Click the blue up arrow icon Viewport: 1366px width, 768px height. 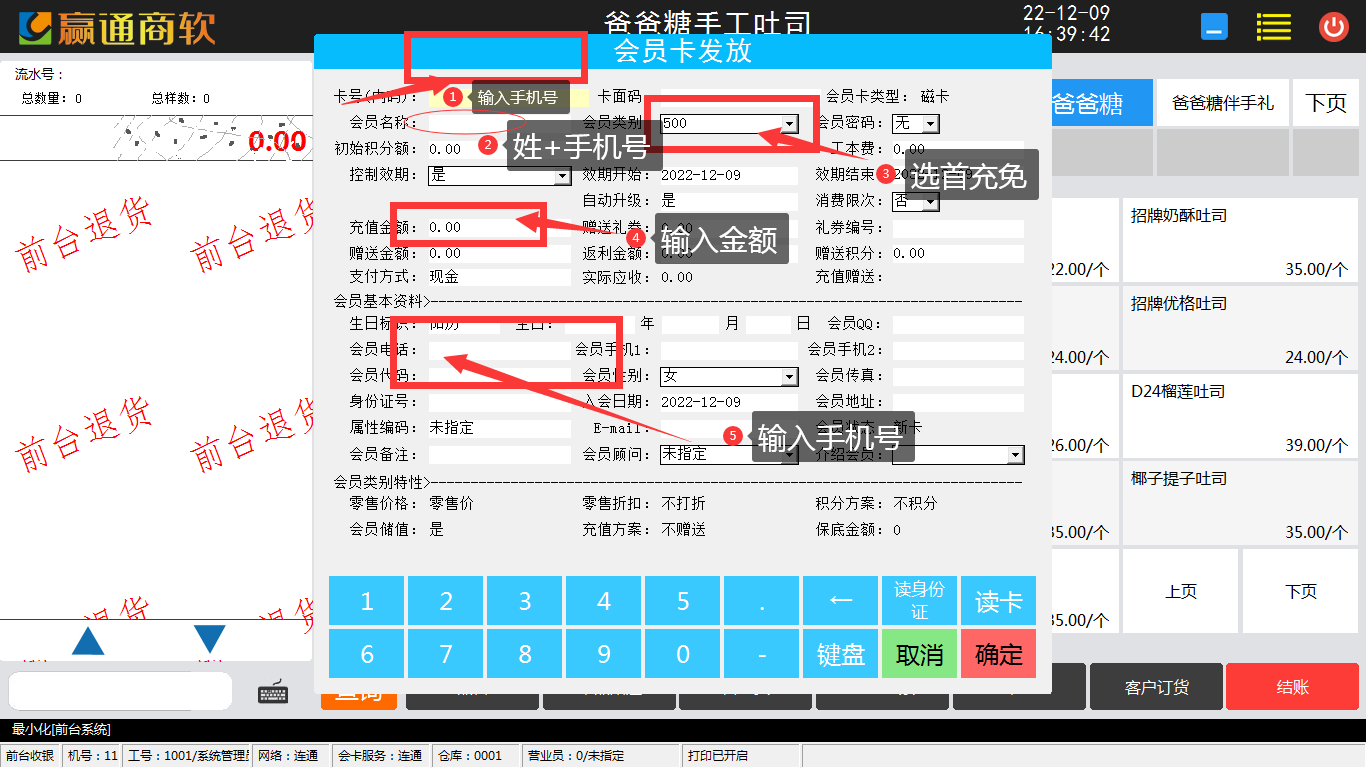click(x=88, y=640)
